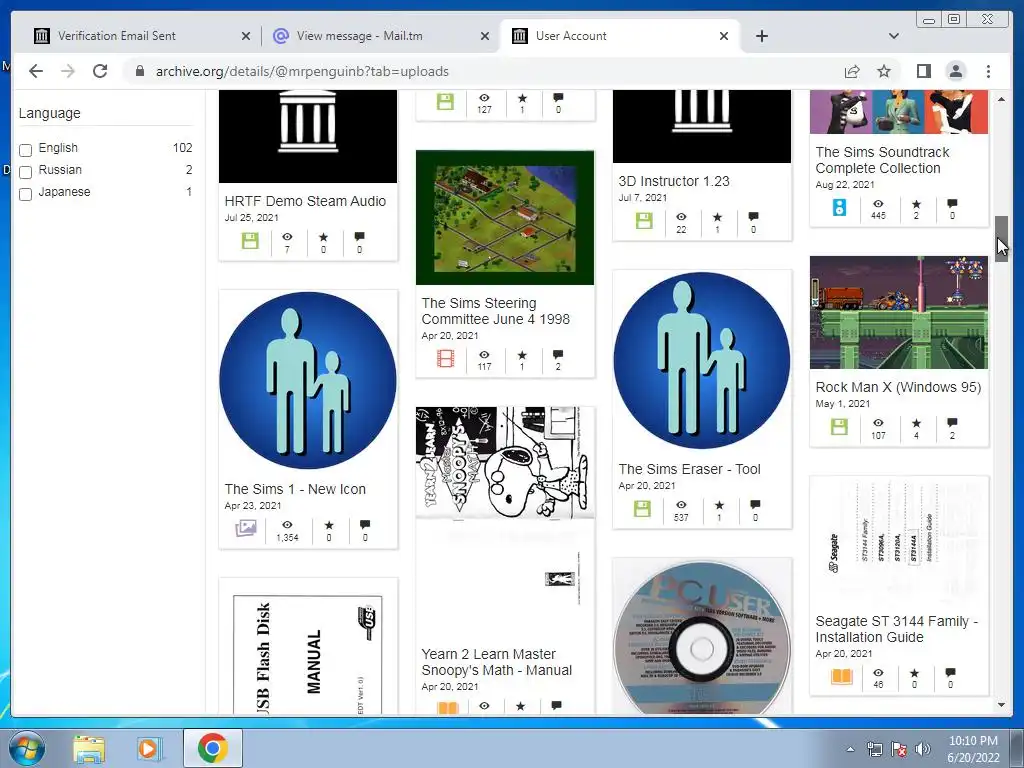
Task: Open The Sims Steering Committee June 4 1998
Action: coord(495,311)
